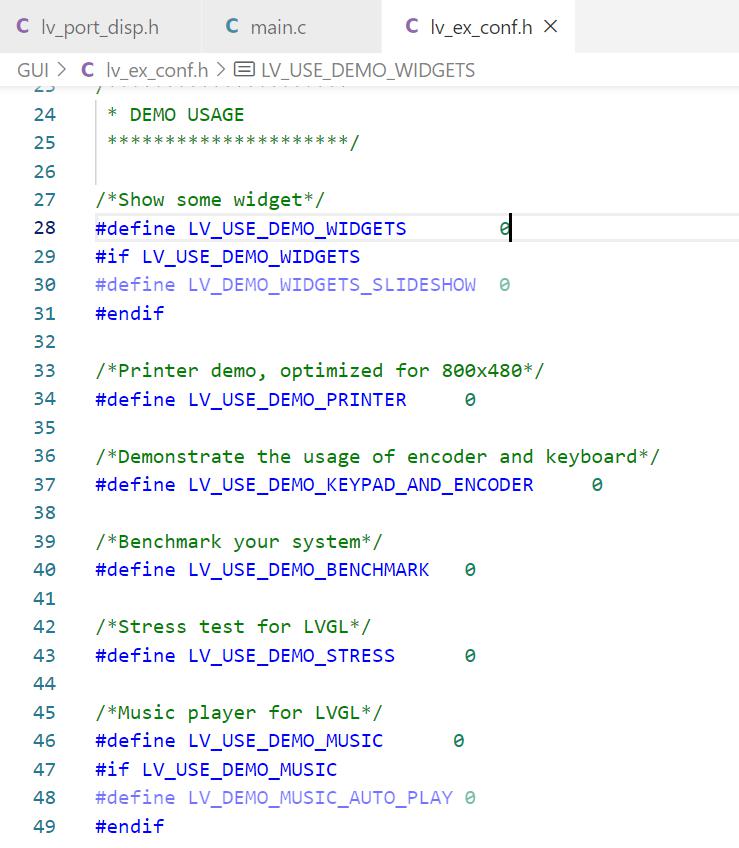Click the chevron after GUI in breadcrumb

click(x=62, y=70)
